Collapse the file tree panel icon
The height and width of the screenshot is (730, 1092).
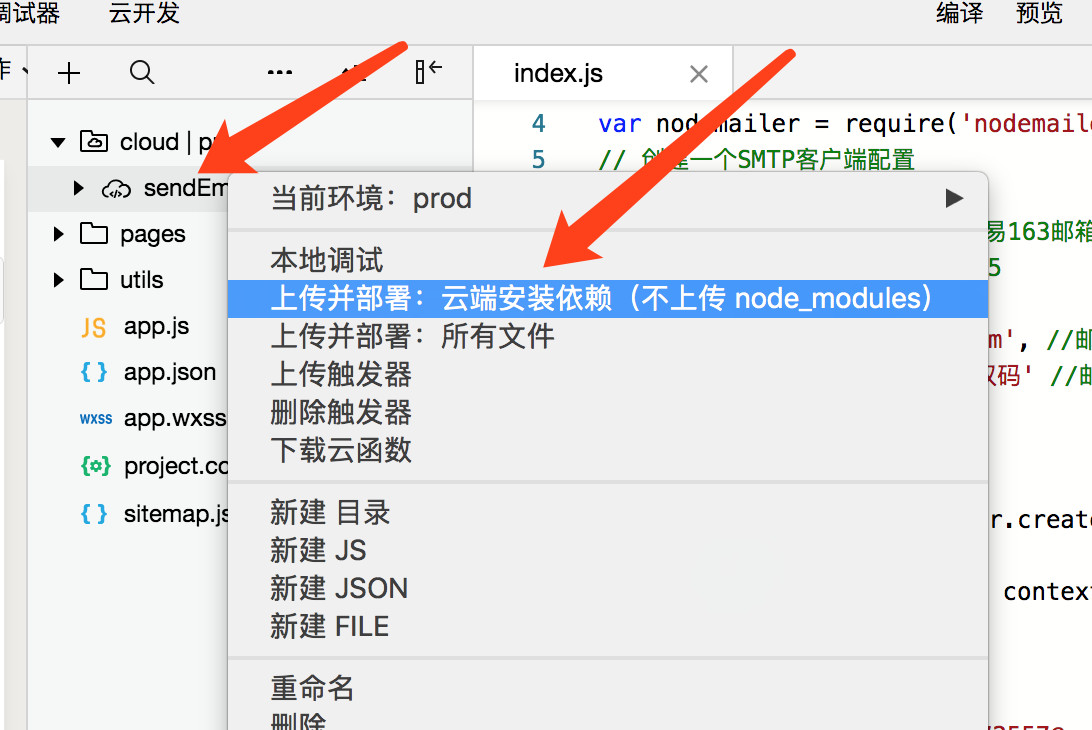click(x=428, y=71)
